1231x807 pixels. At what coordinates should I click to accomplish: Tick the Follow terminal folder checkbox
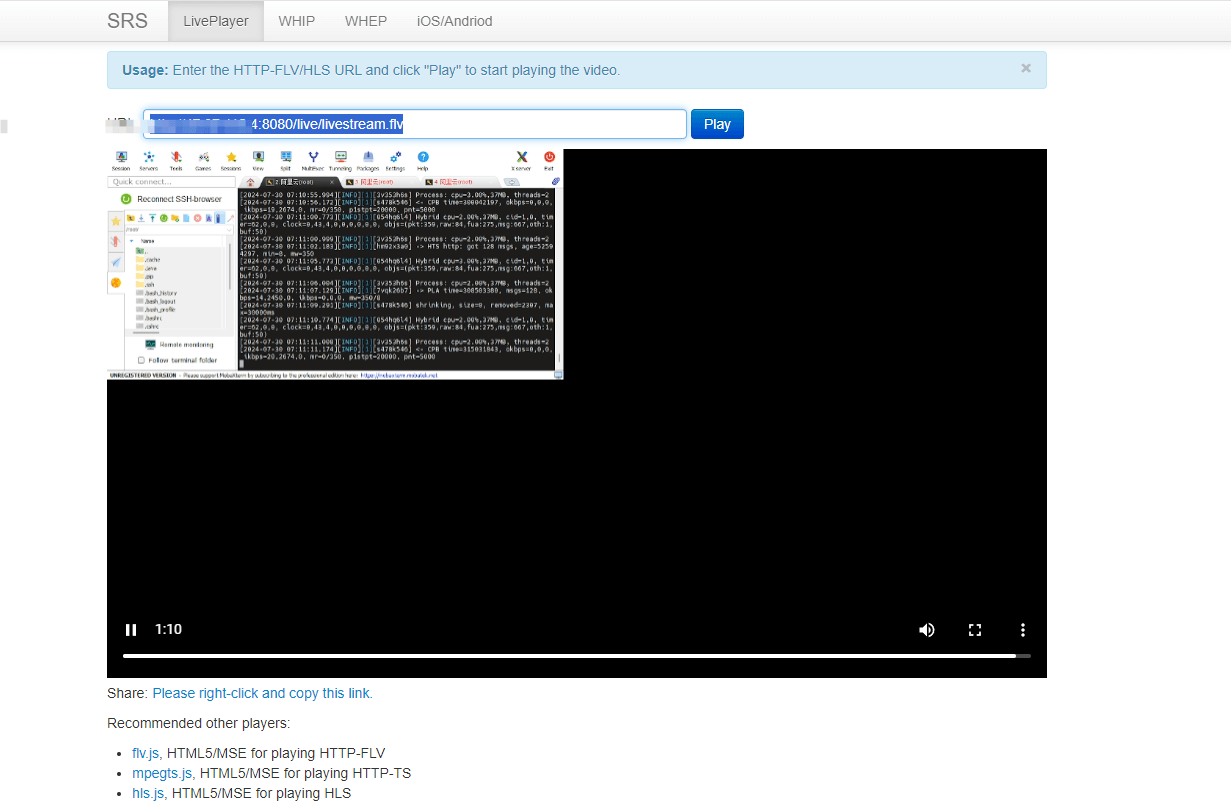click(x=140, y=360)
